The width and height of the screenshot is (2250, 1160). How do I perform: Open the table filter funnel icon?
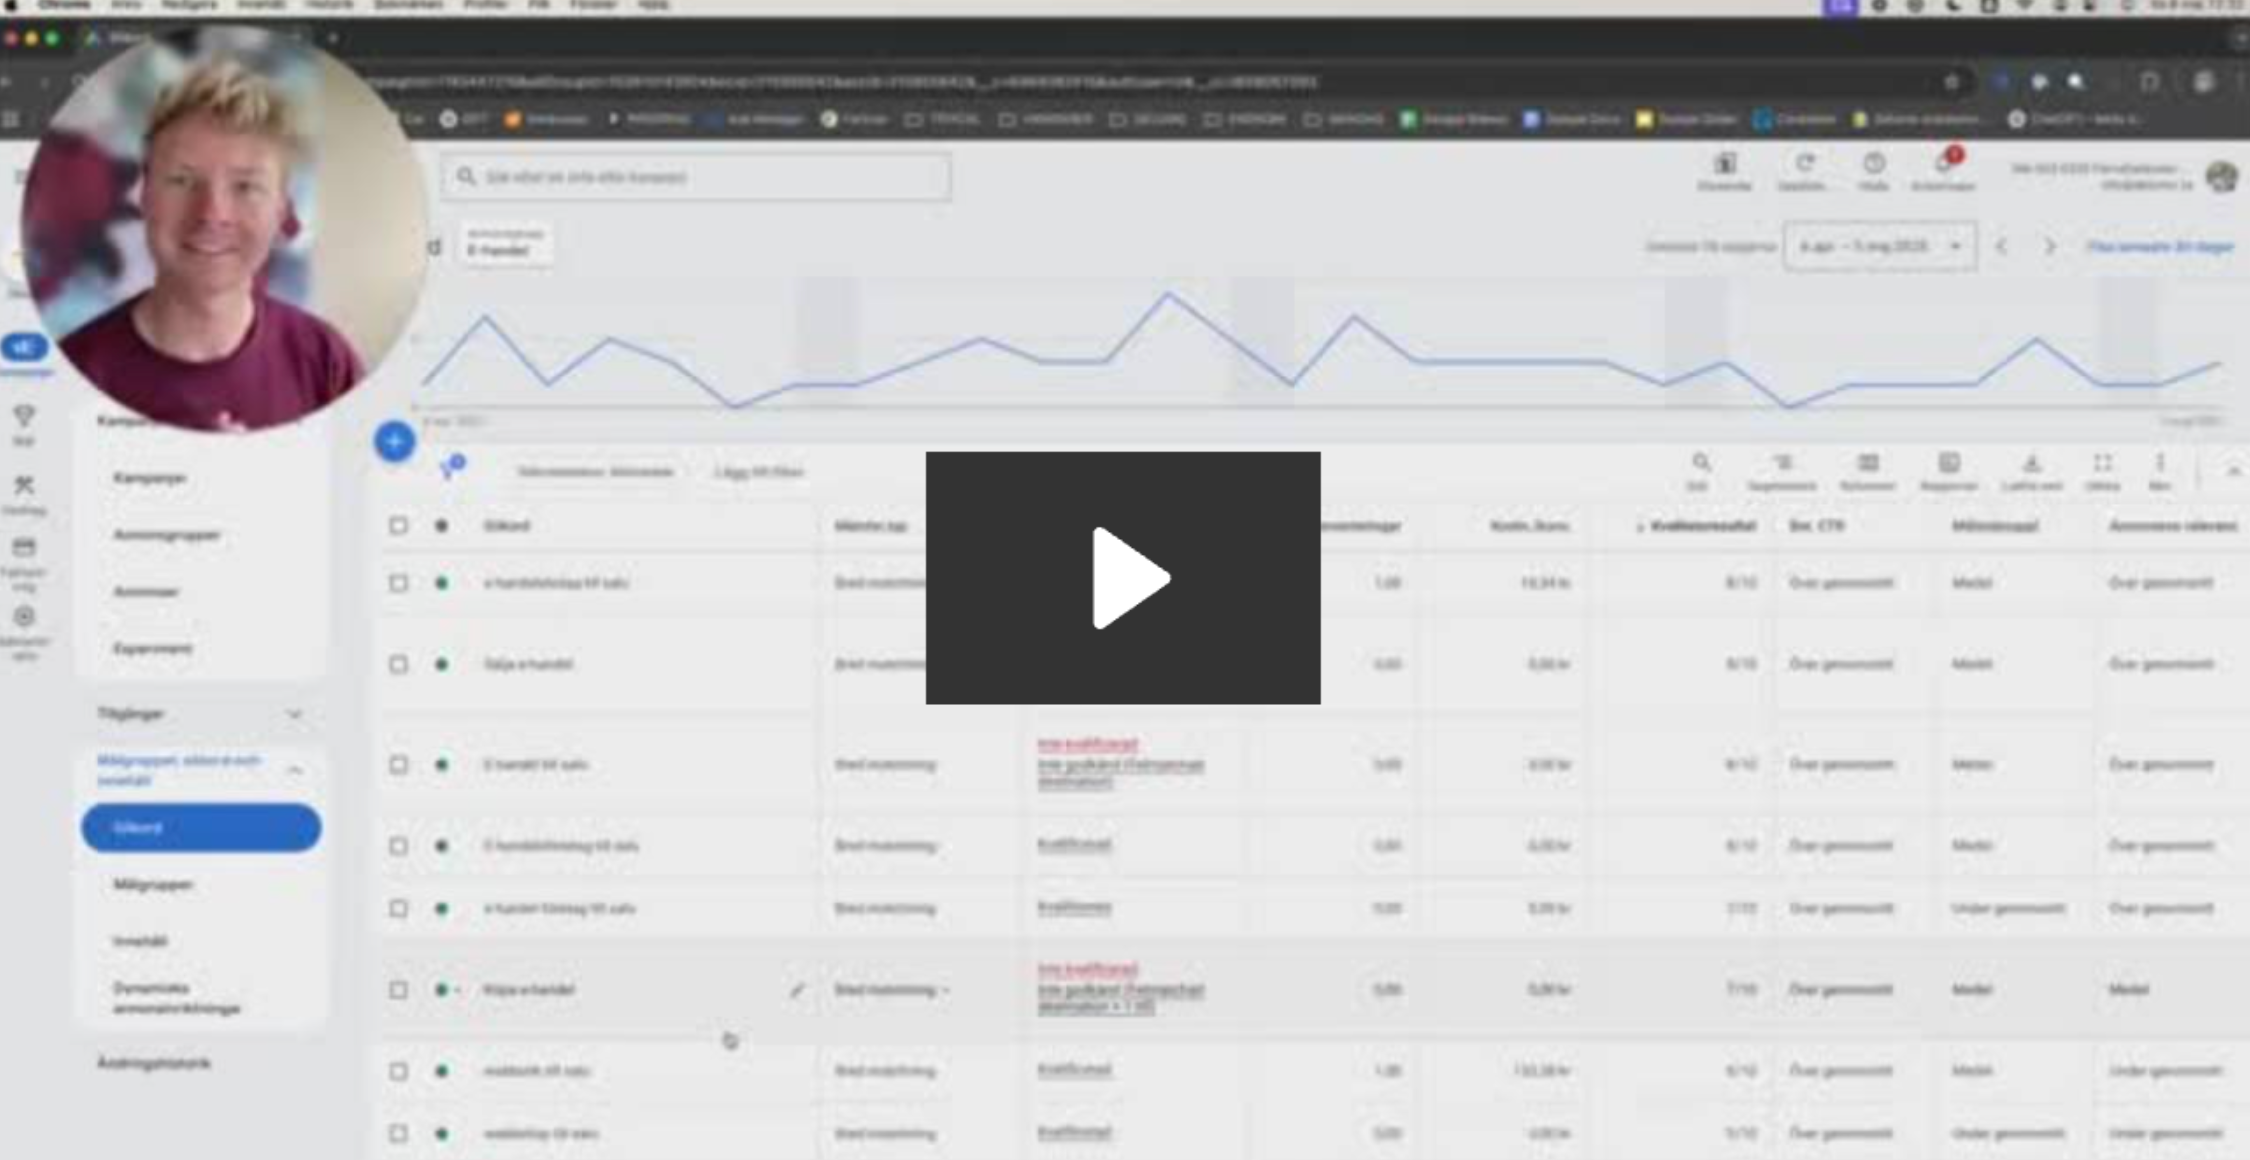450,468
